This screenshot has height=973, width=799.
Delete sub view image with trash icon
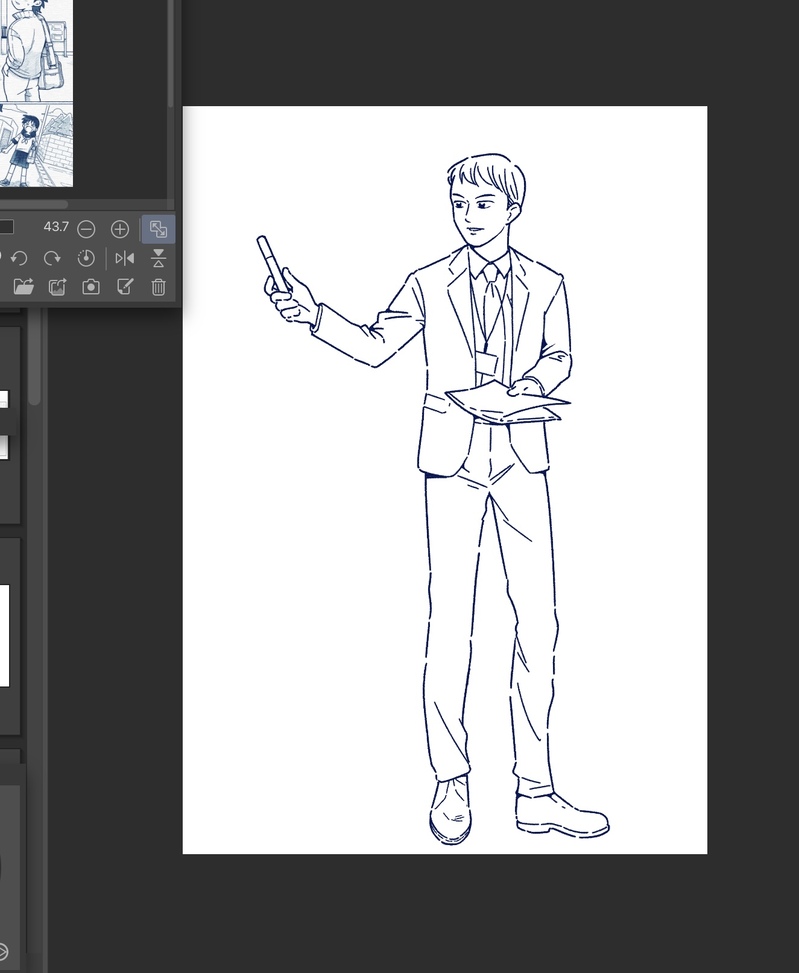click(x=158, y=287)
